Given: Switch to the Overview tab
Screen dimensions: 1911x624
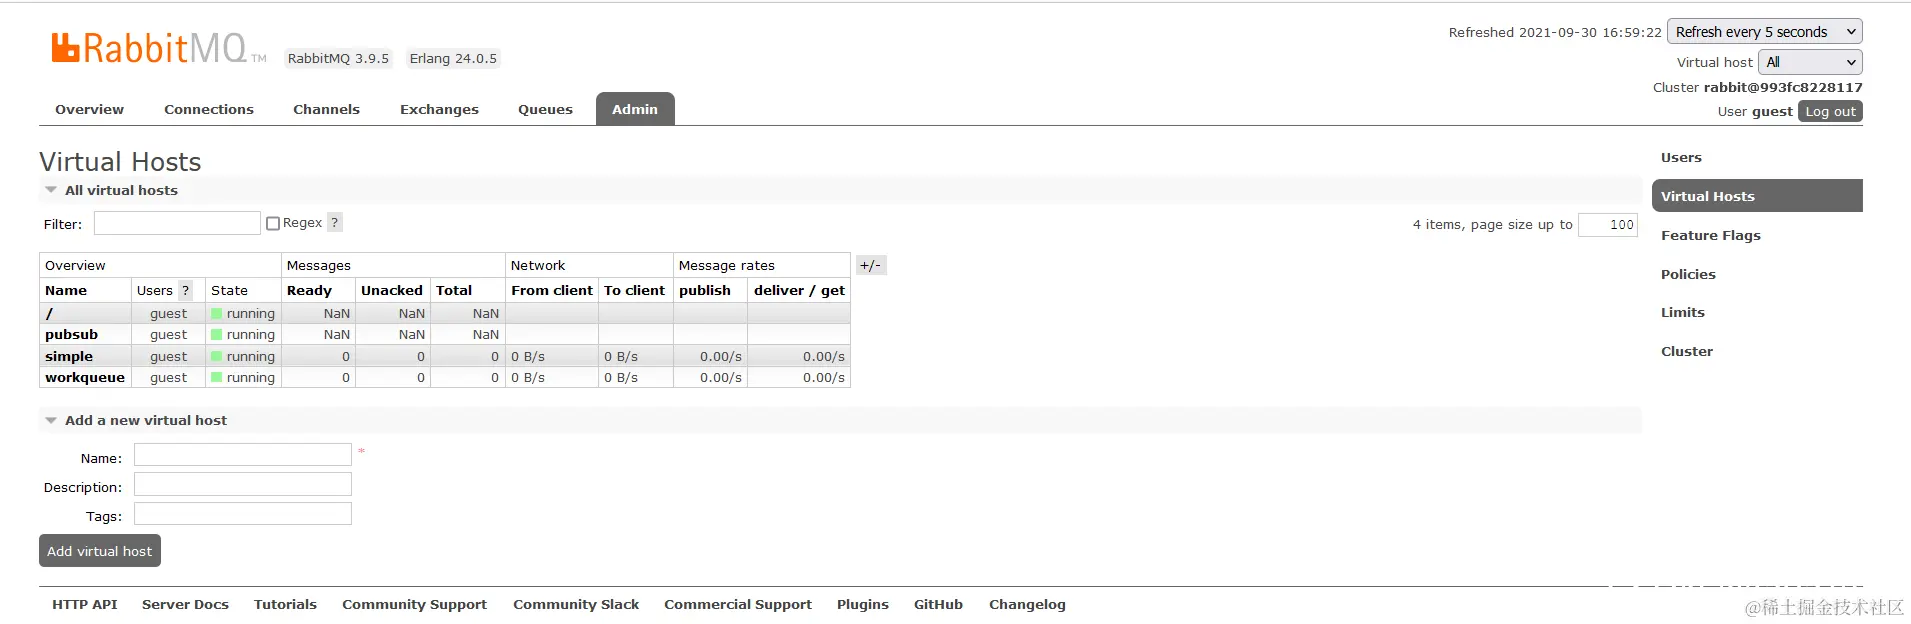Looking at the screenshot, I should pos(90,109).
